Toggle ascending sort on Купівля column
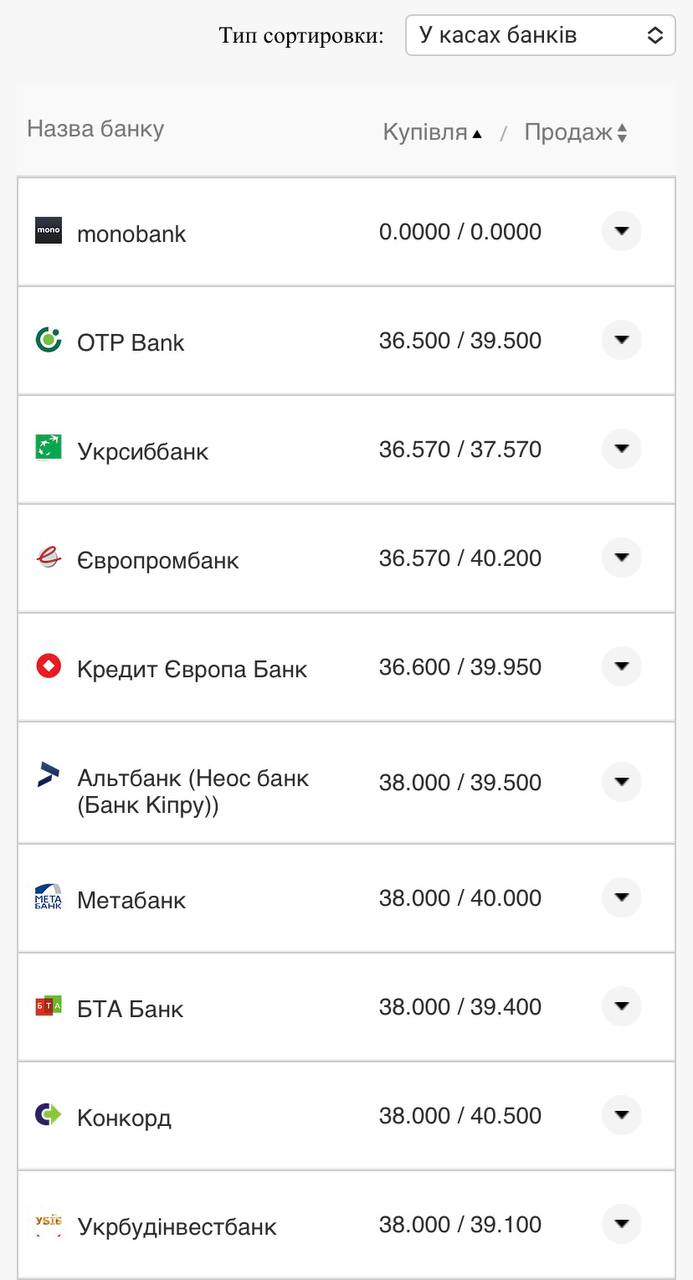The image size is (693, 1280). pyautogui.click(x=430, y=131)
